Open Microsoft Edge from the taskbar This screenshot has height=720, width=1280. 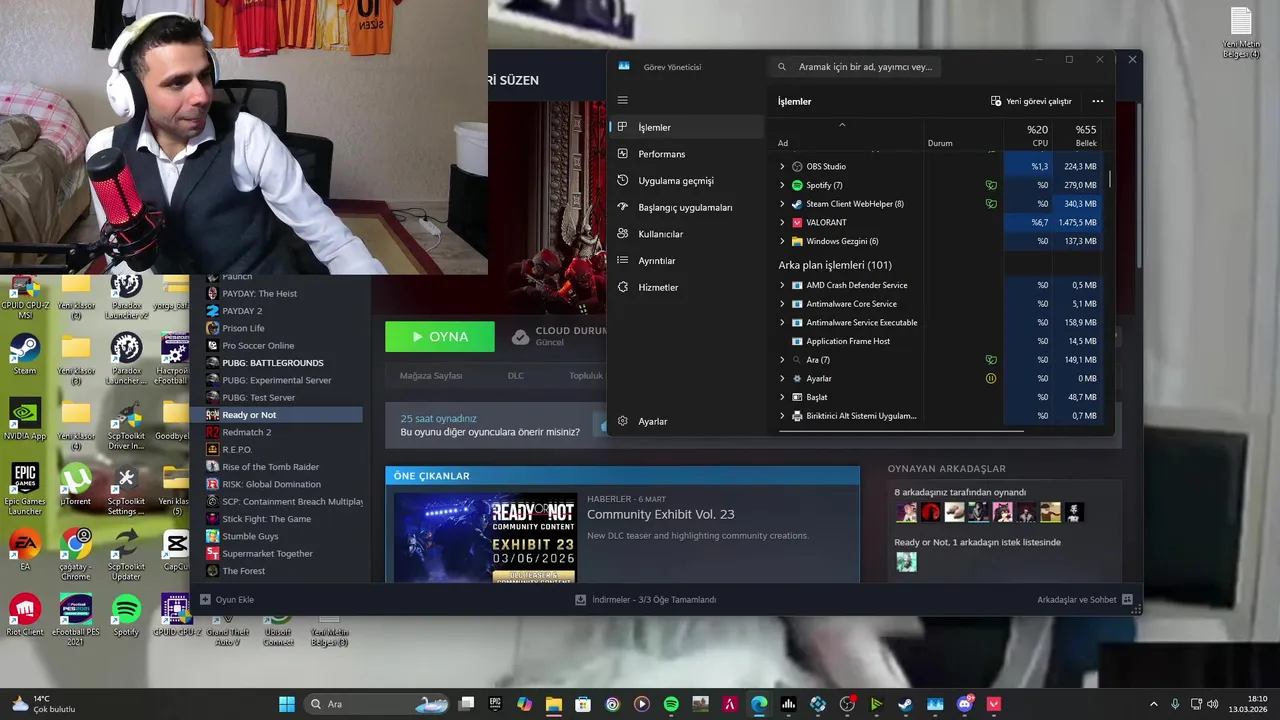click(x=759, y=704)
